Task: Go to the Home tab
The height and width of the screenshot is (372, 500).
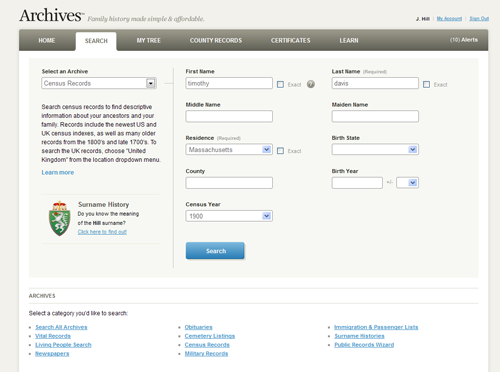Action: click(x=47, y=41)
